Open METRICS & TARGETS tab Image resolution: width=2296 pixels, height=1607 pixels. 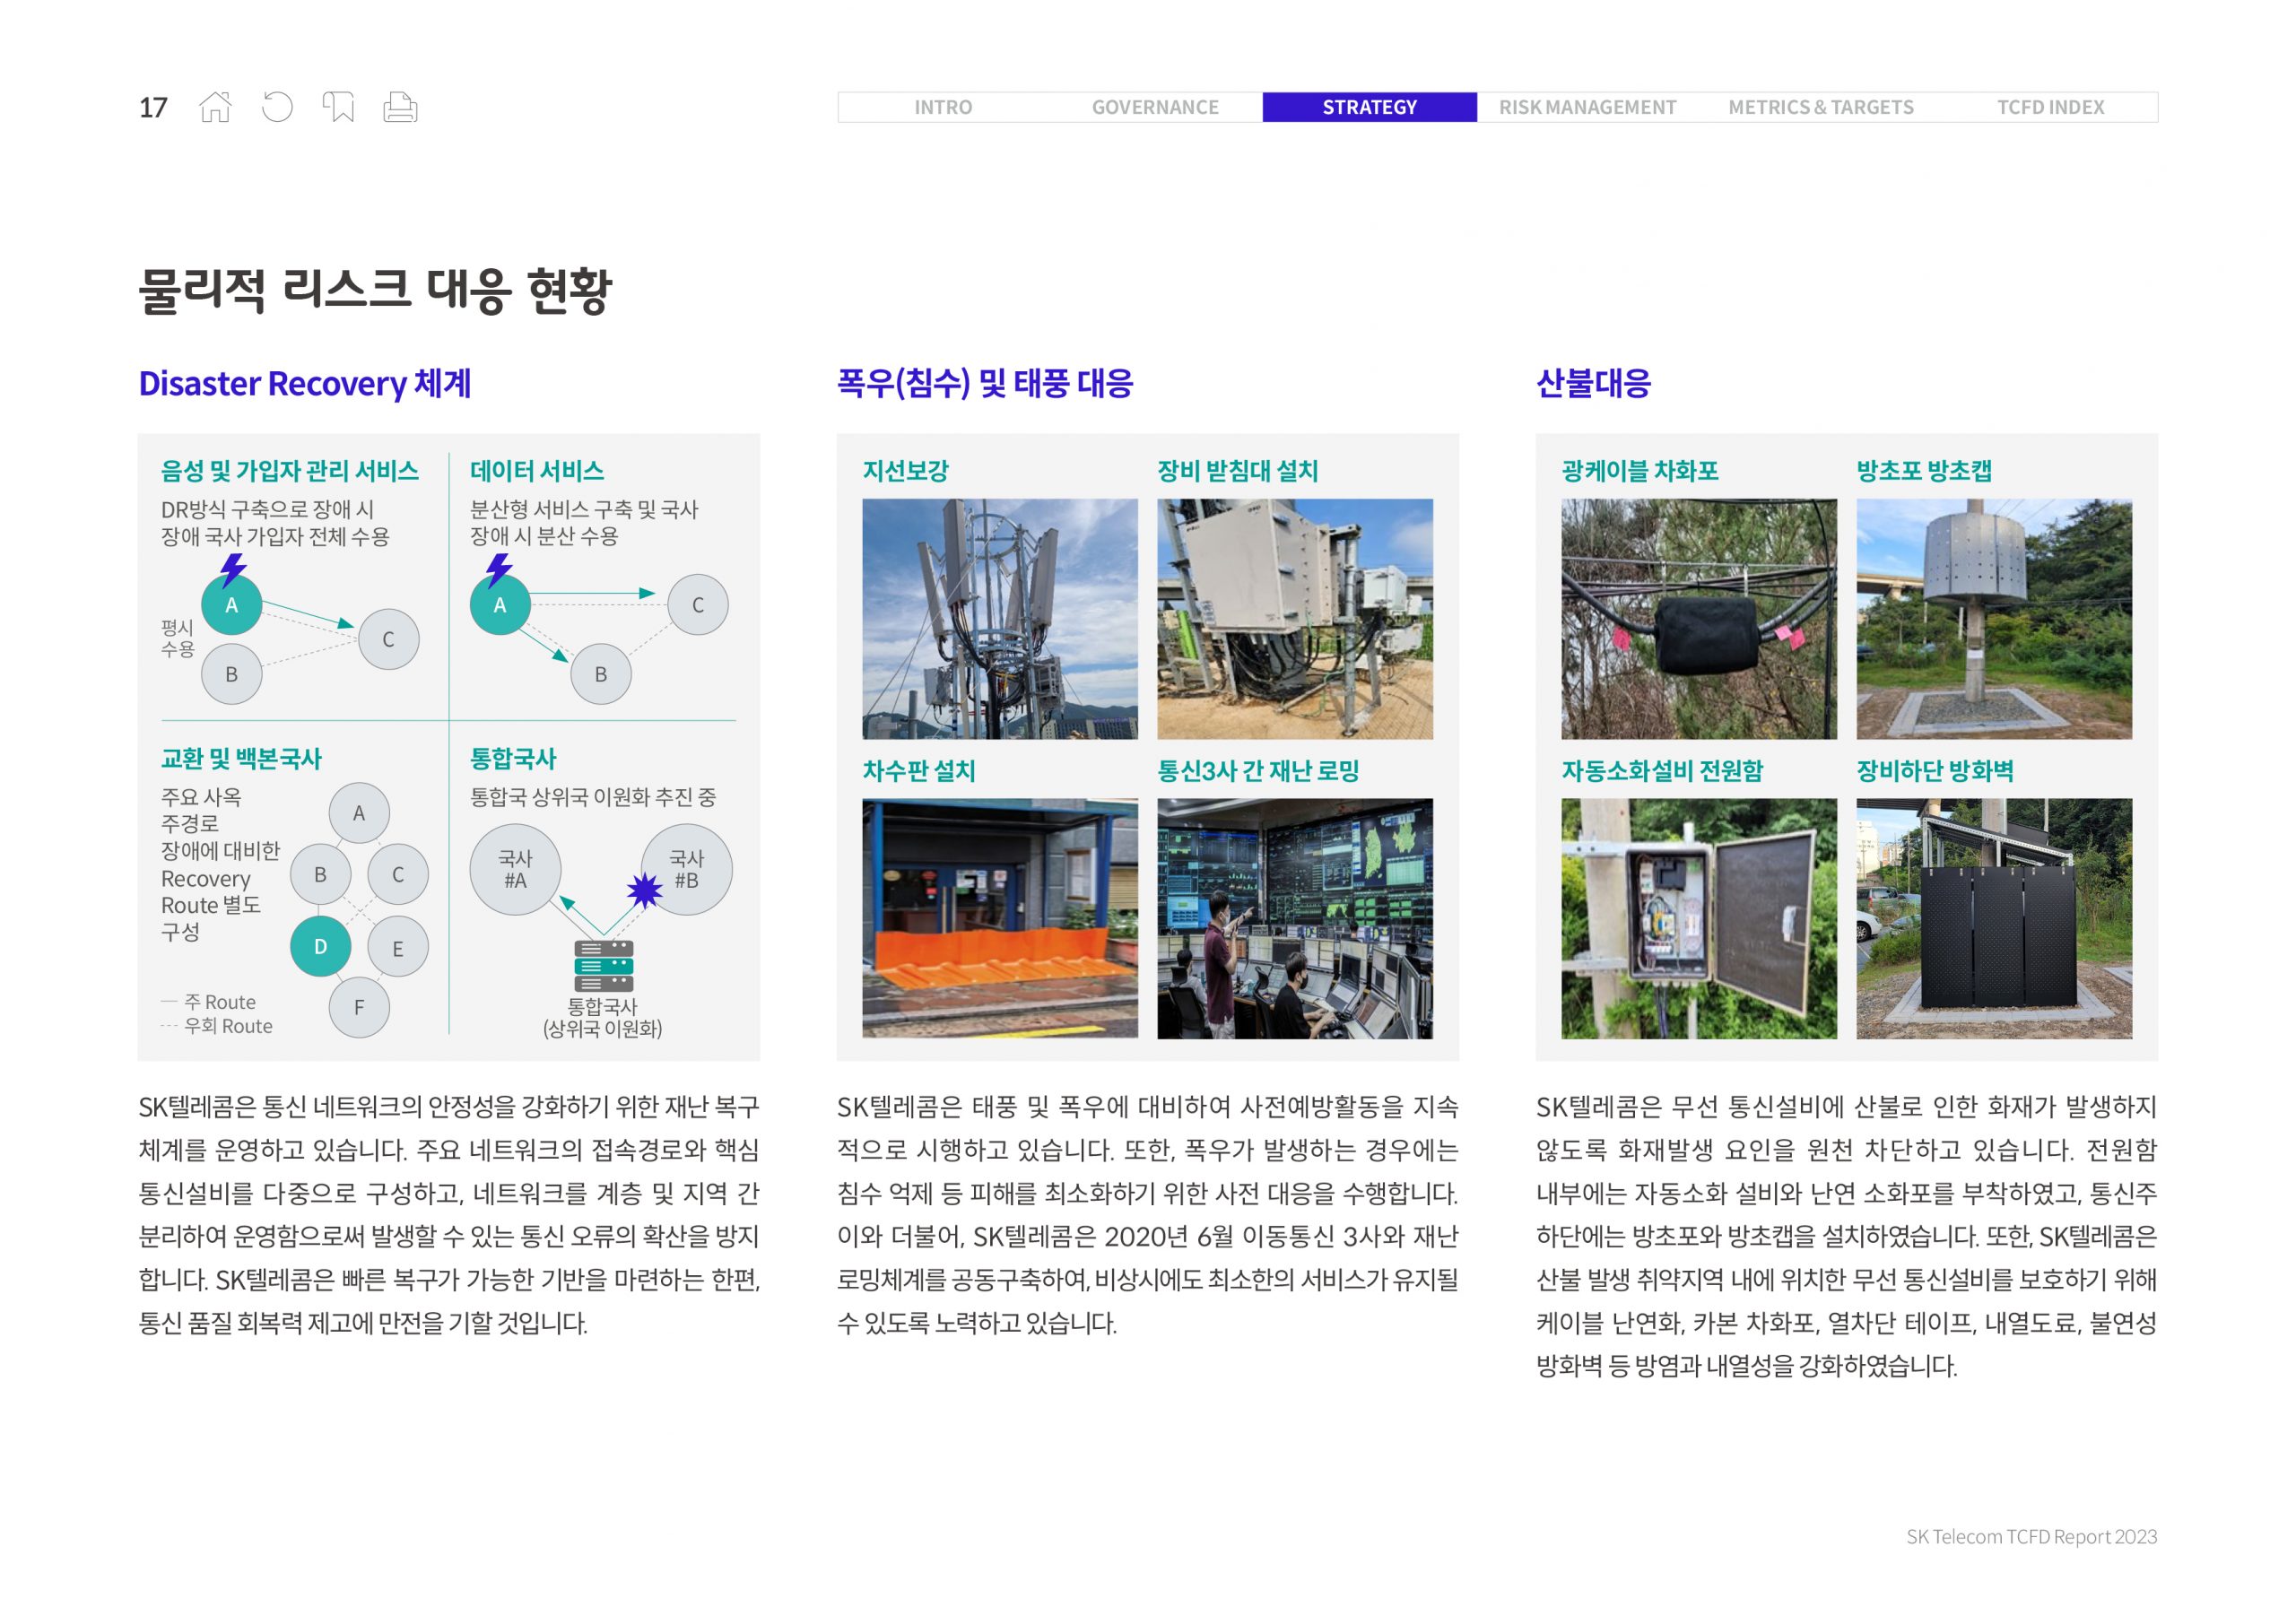click(1820, 107)
